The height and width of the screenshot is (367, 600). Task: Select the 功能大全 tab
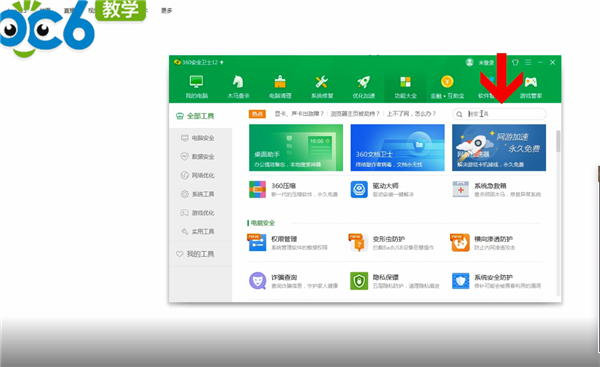click(x=405, y=87)
